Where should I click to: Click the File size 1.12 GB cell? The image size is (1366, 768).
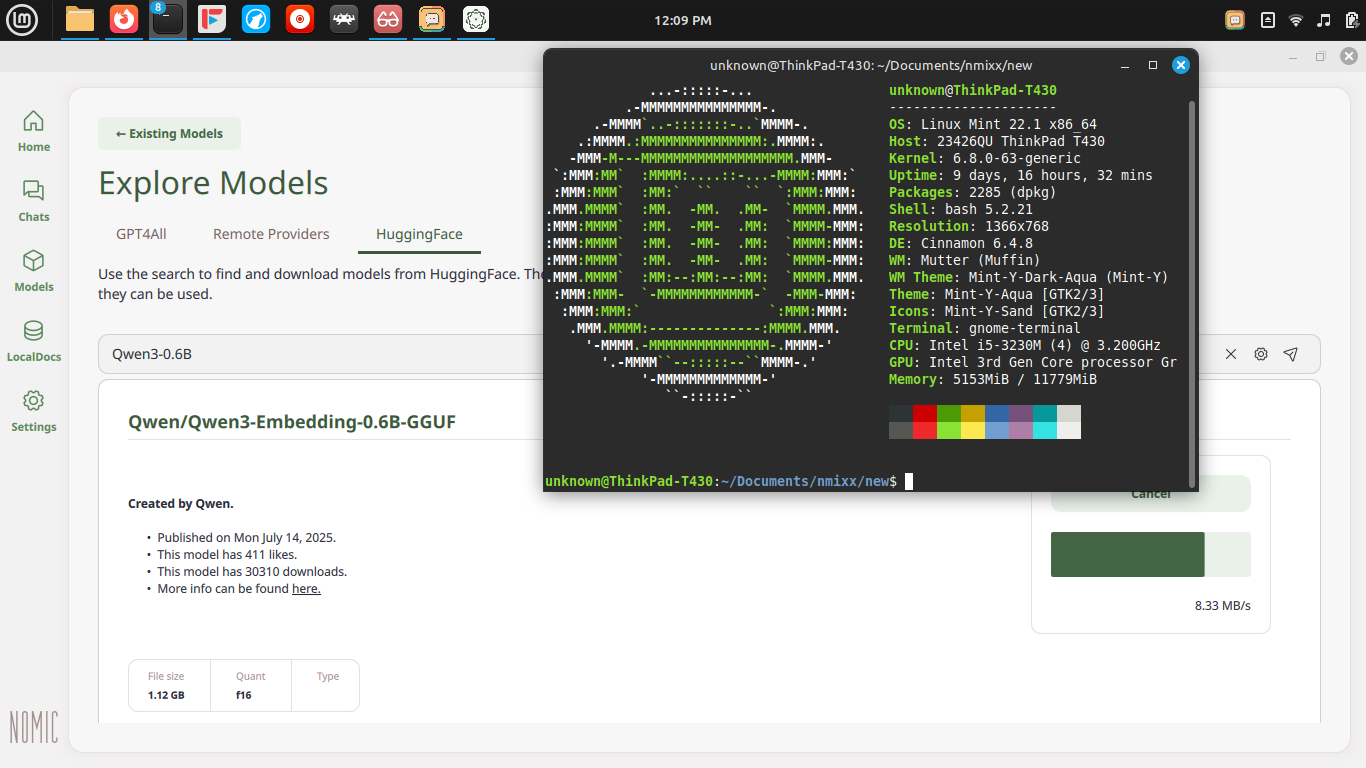click(169, 685)
